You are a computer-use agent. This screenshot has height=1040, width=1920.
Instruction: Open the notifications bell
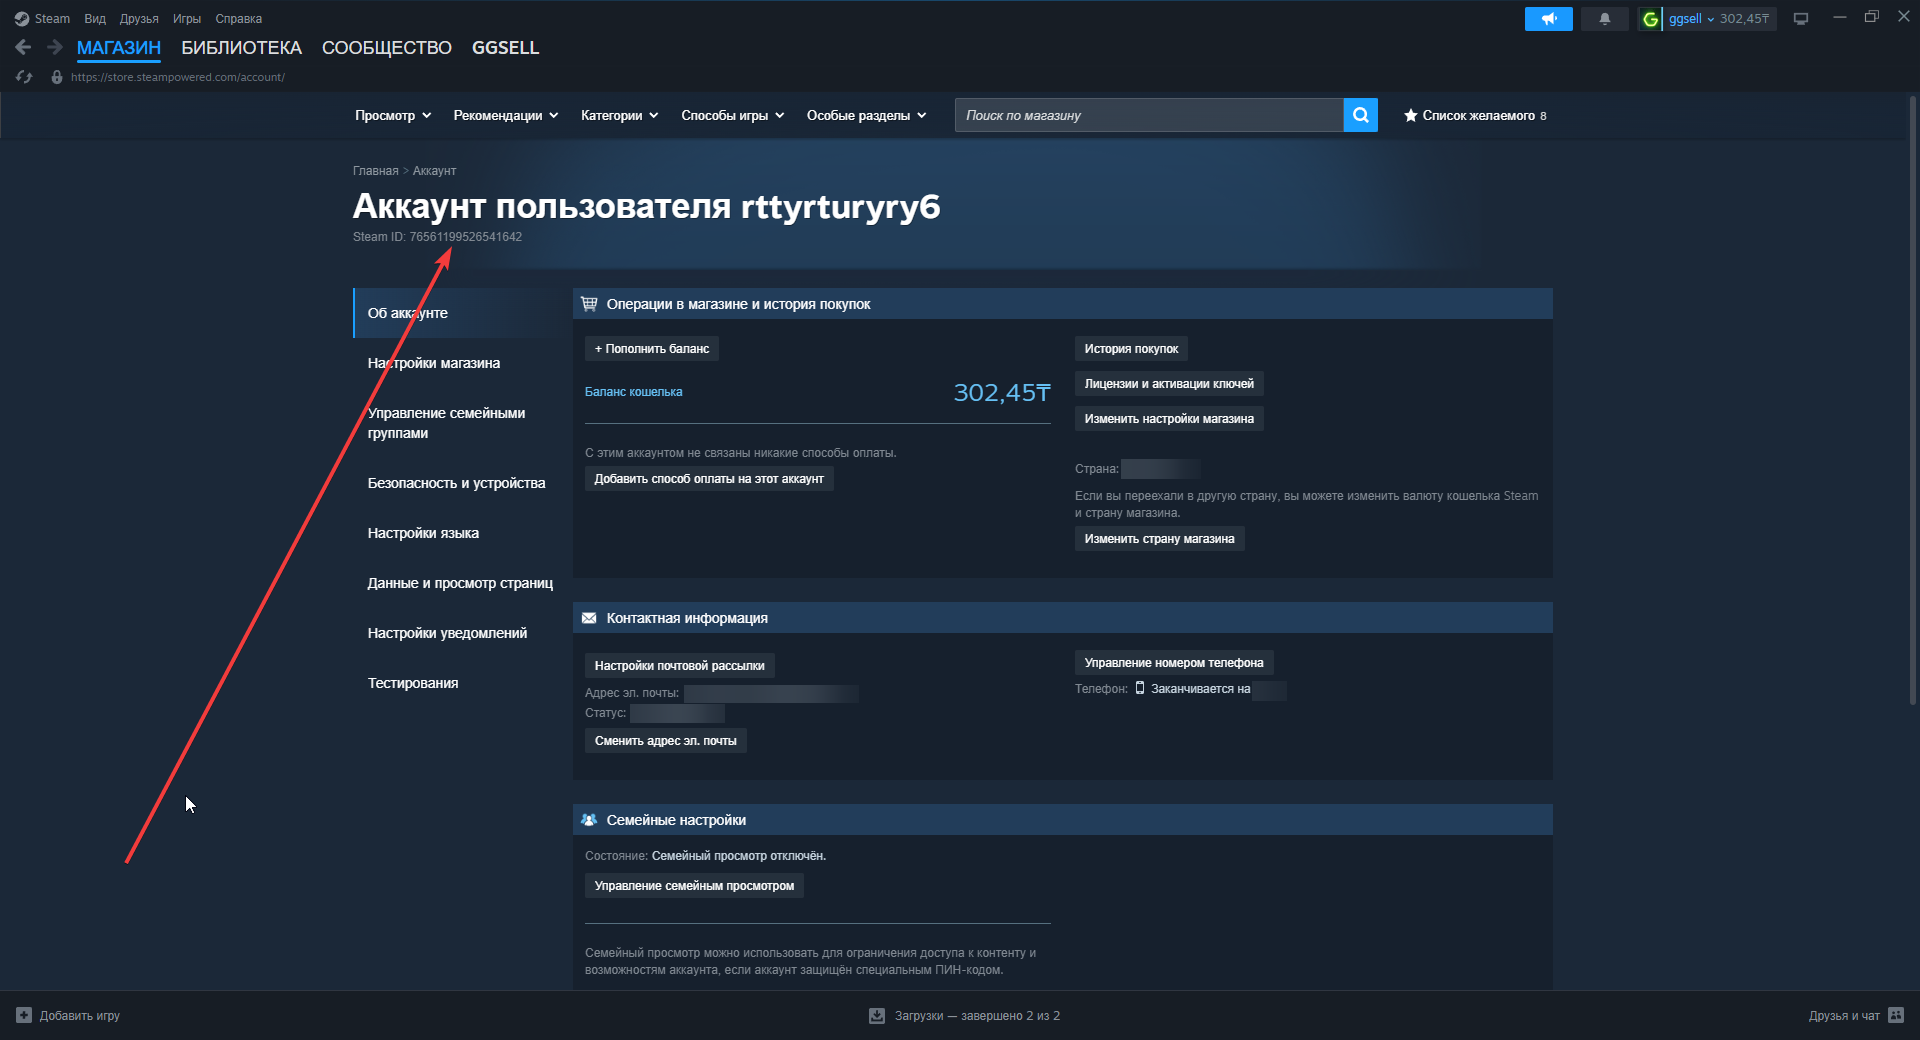coord(1604,19)
